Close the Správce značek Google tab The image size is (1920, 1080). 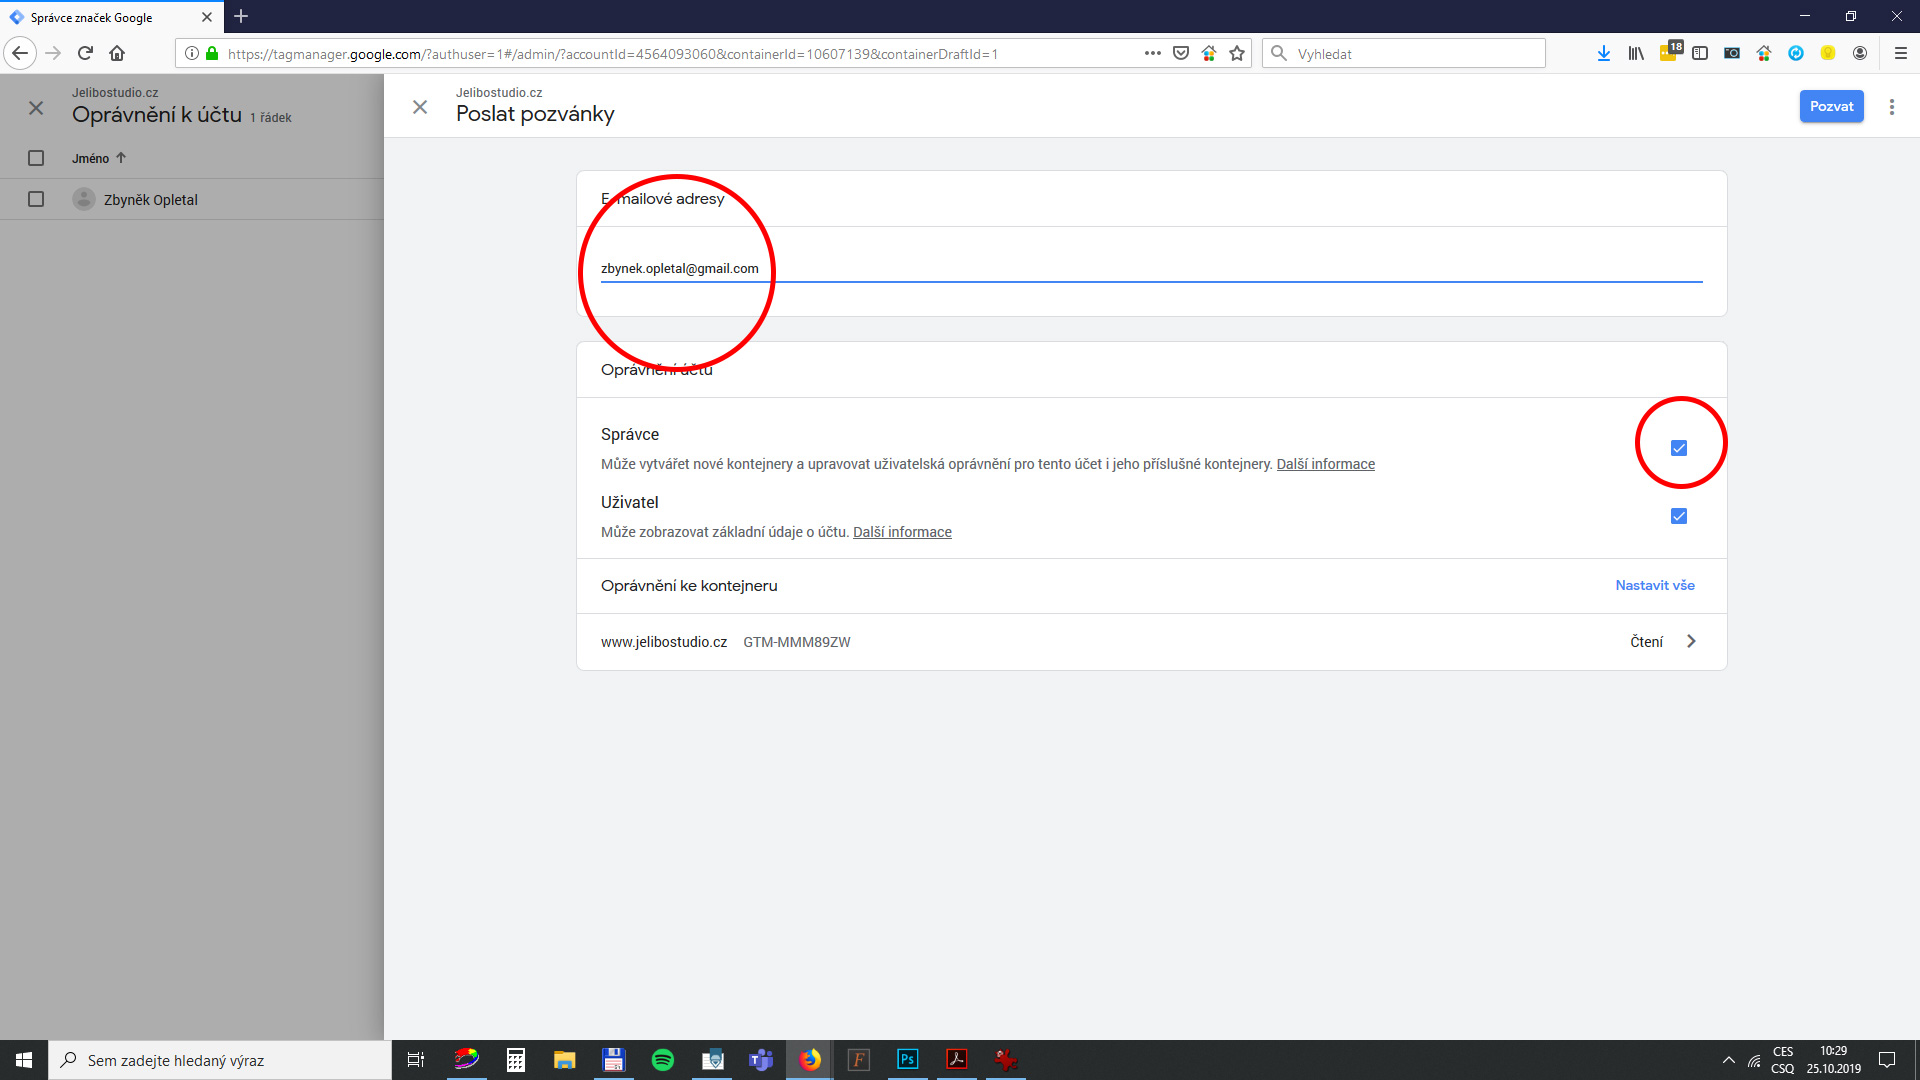click(207, 17)
